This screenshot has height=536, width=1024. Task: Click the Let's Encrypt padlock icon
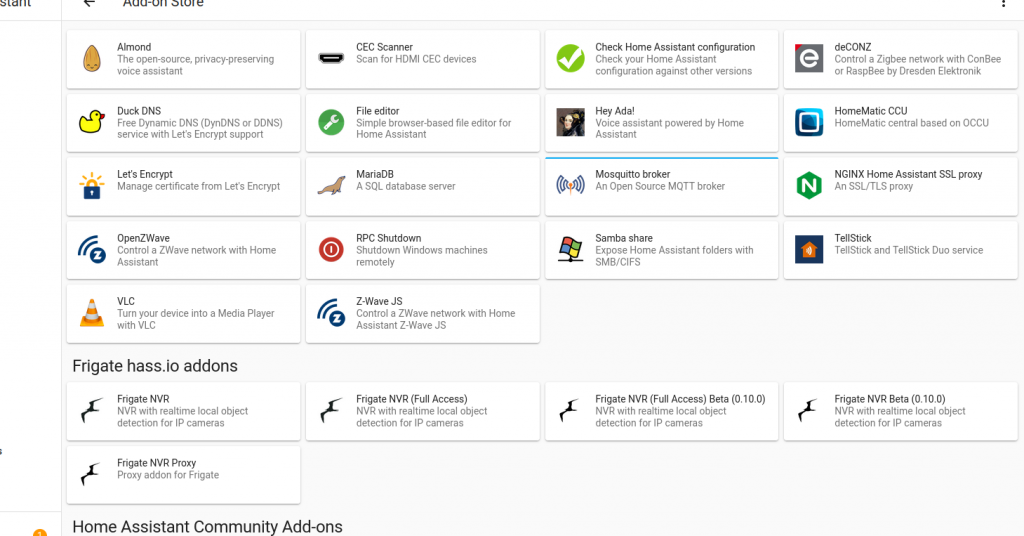[92, 186]
